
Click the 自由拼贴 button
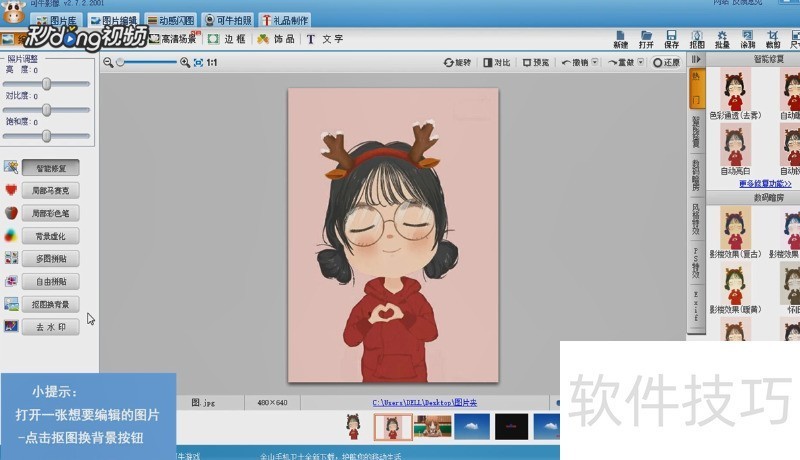(x=51, y=282)
